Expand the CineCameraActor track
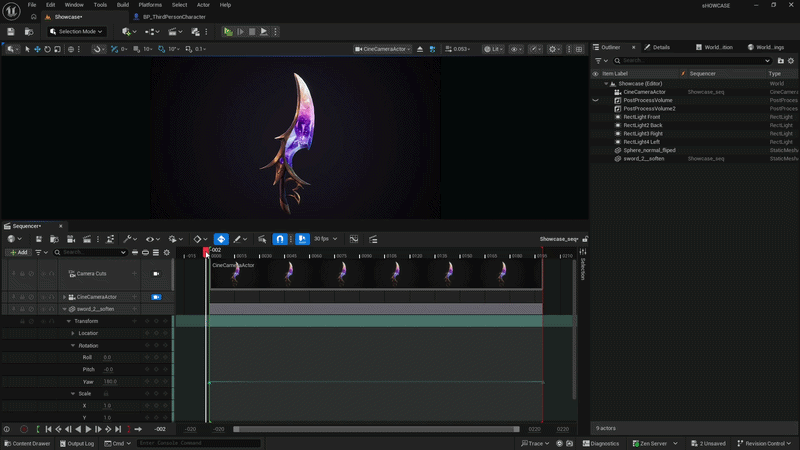Screen dimensions: 800x450 64,297
